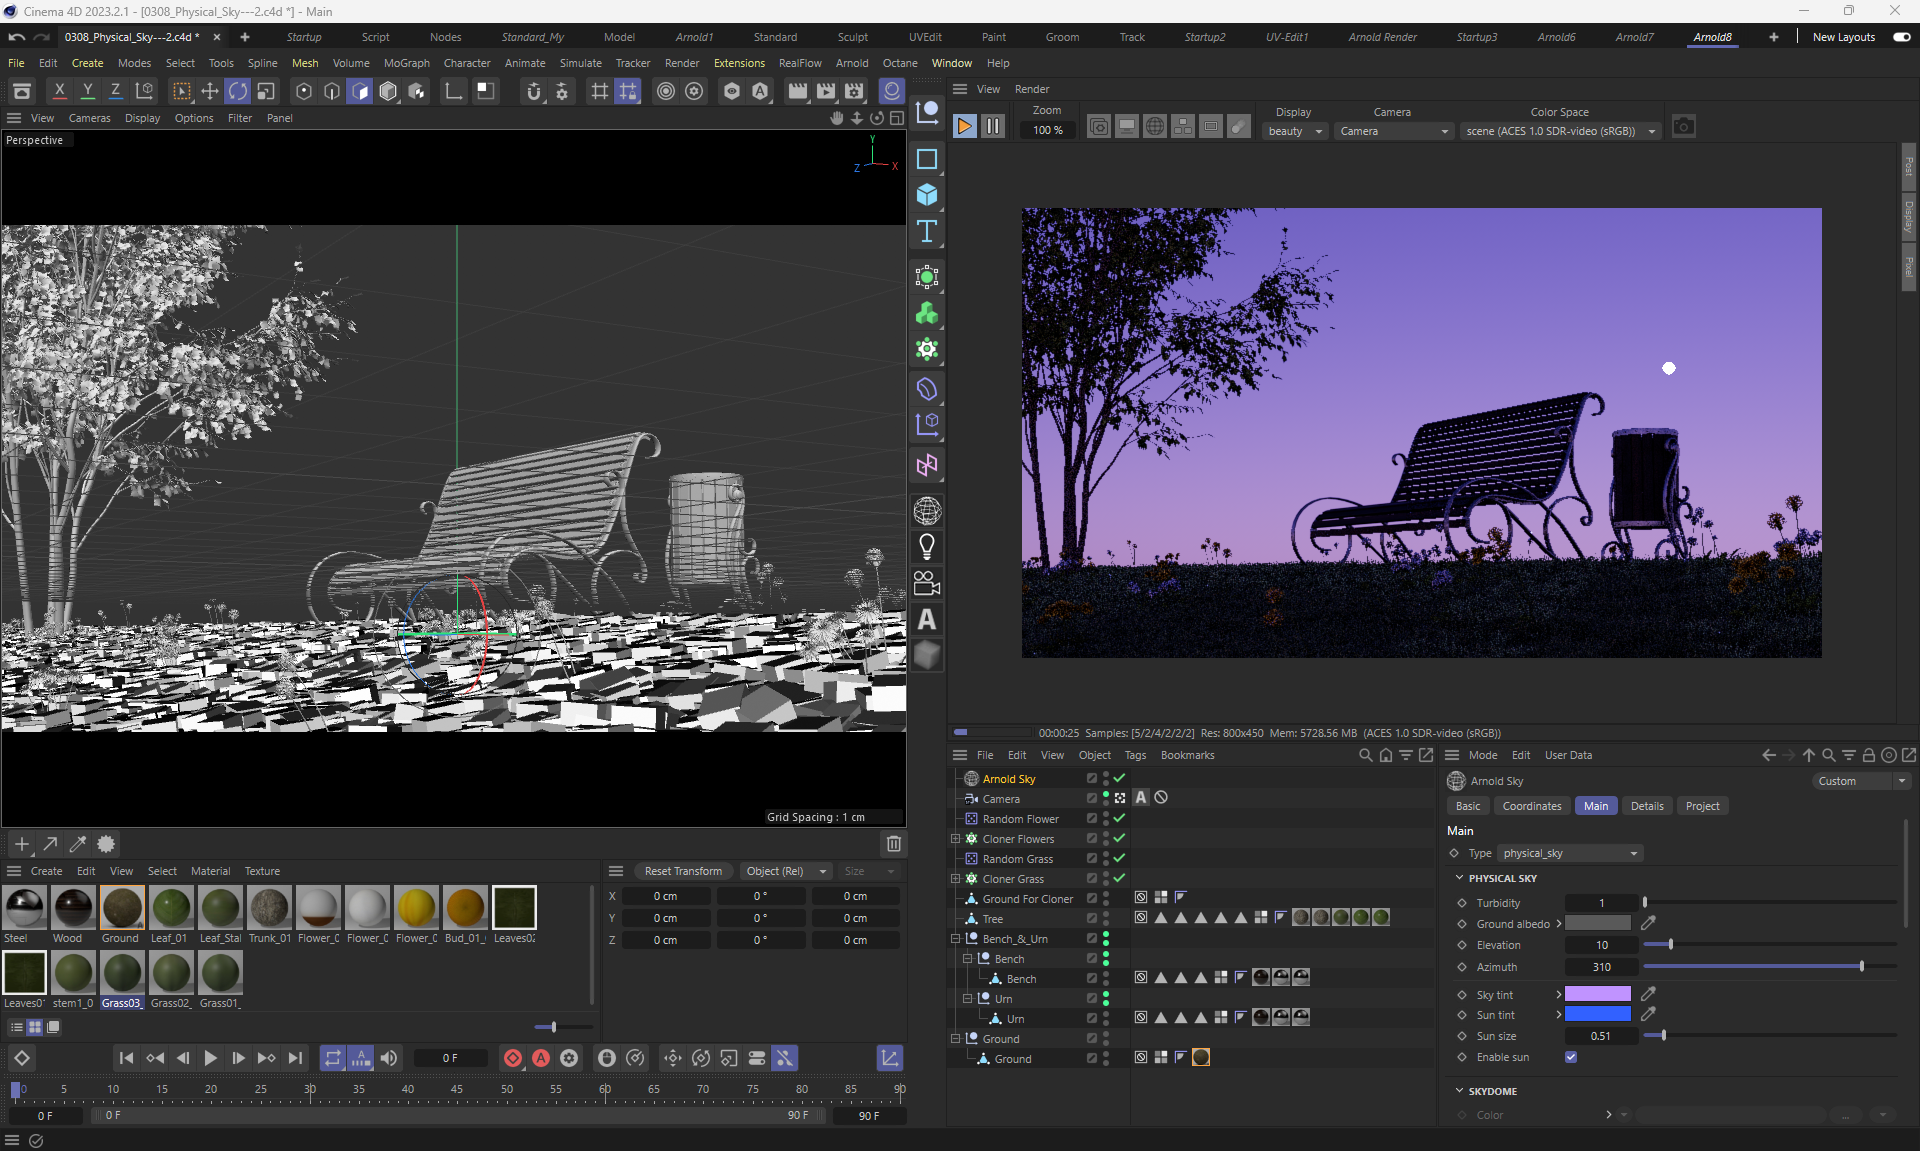
Task: Click the Light object bulb icon
Action: (927, 547)
